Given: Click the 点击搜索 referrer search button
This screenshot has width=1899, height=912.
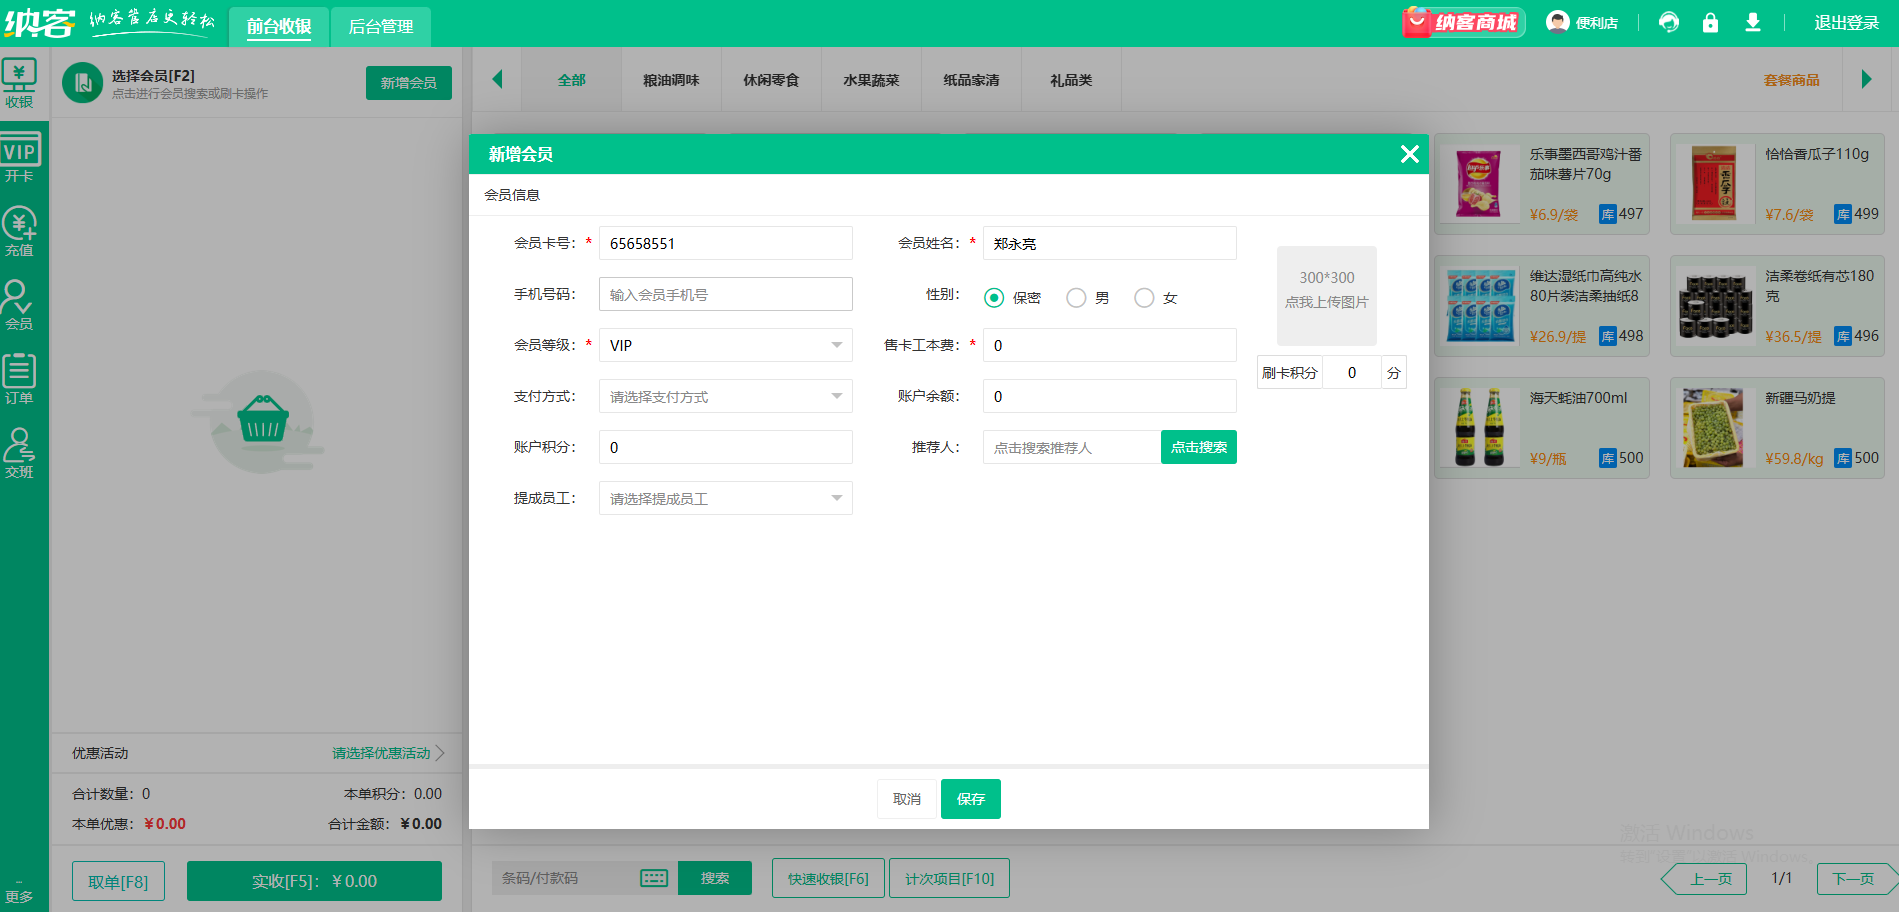Looking at the screenshot, I should (1198, 447).
